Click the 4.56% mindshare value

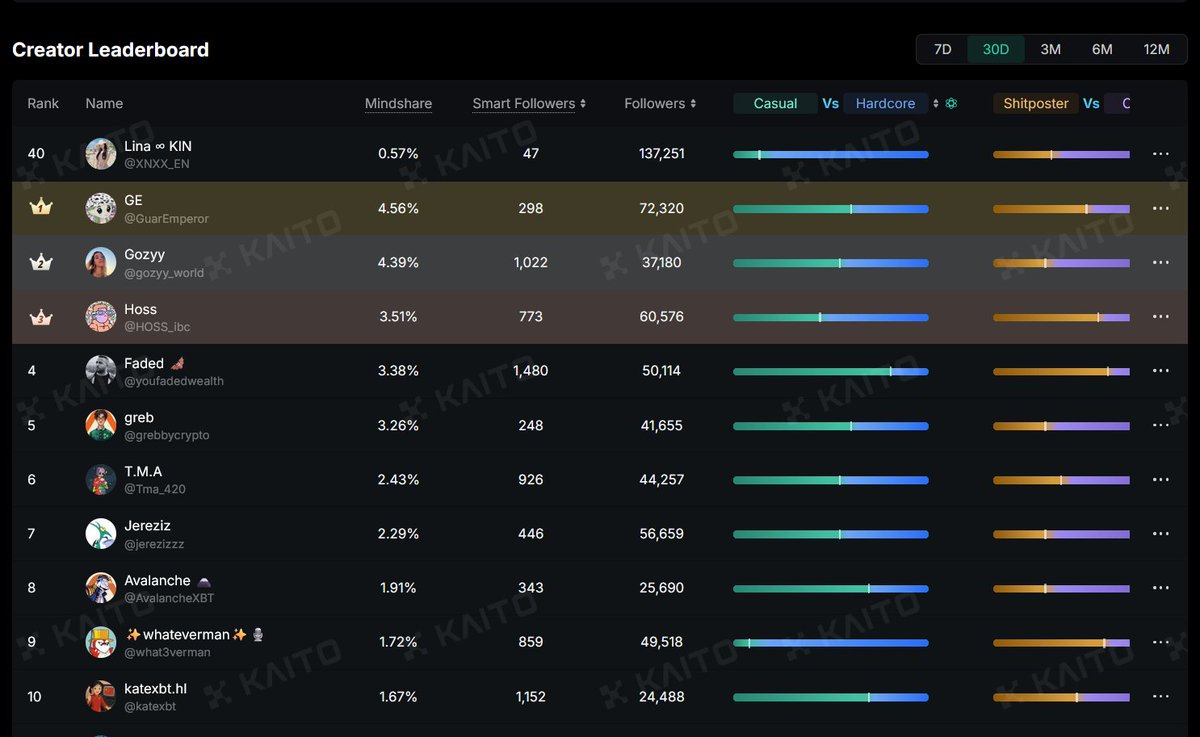(398, 208)
